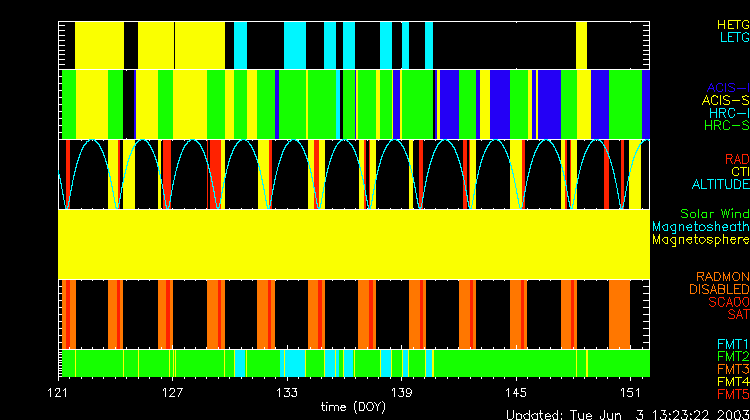750x420 pixels.
Task: Click the 133 tick on time axis
Action: click(x=288, y=390)
